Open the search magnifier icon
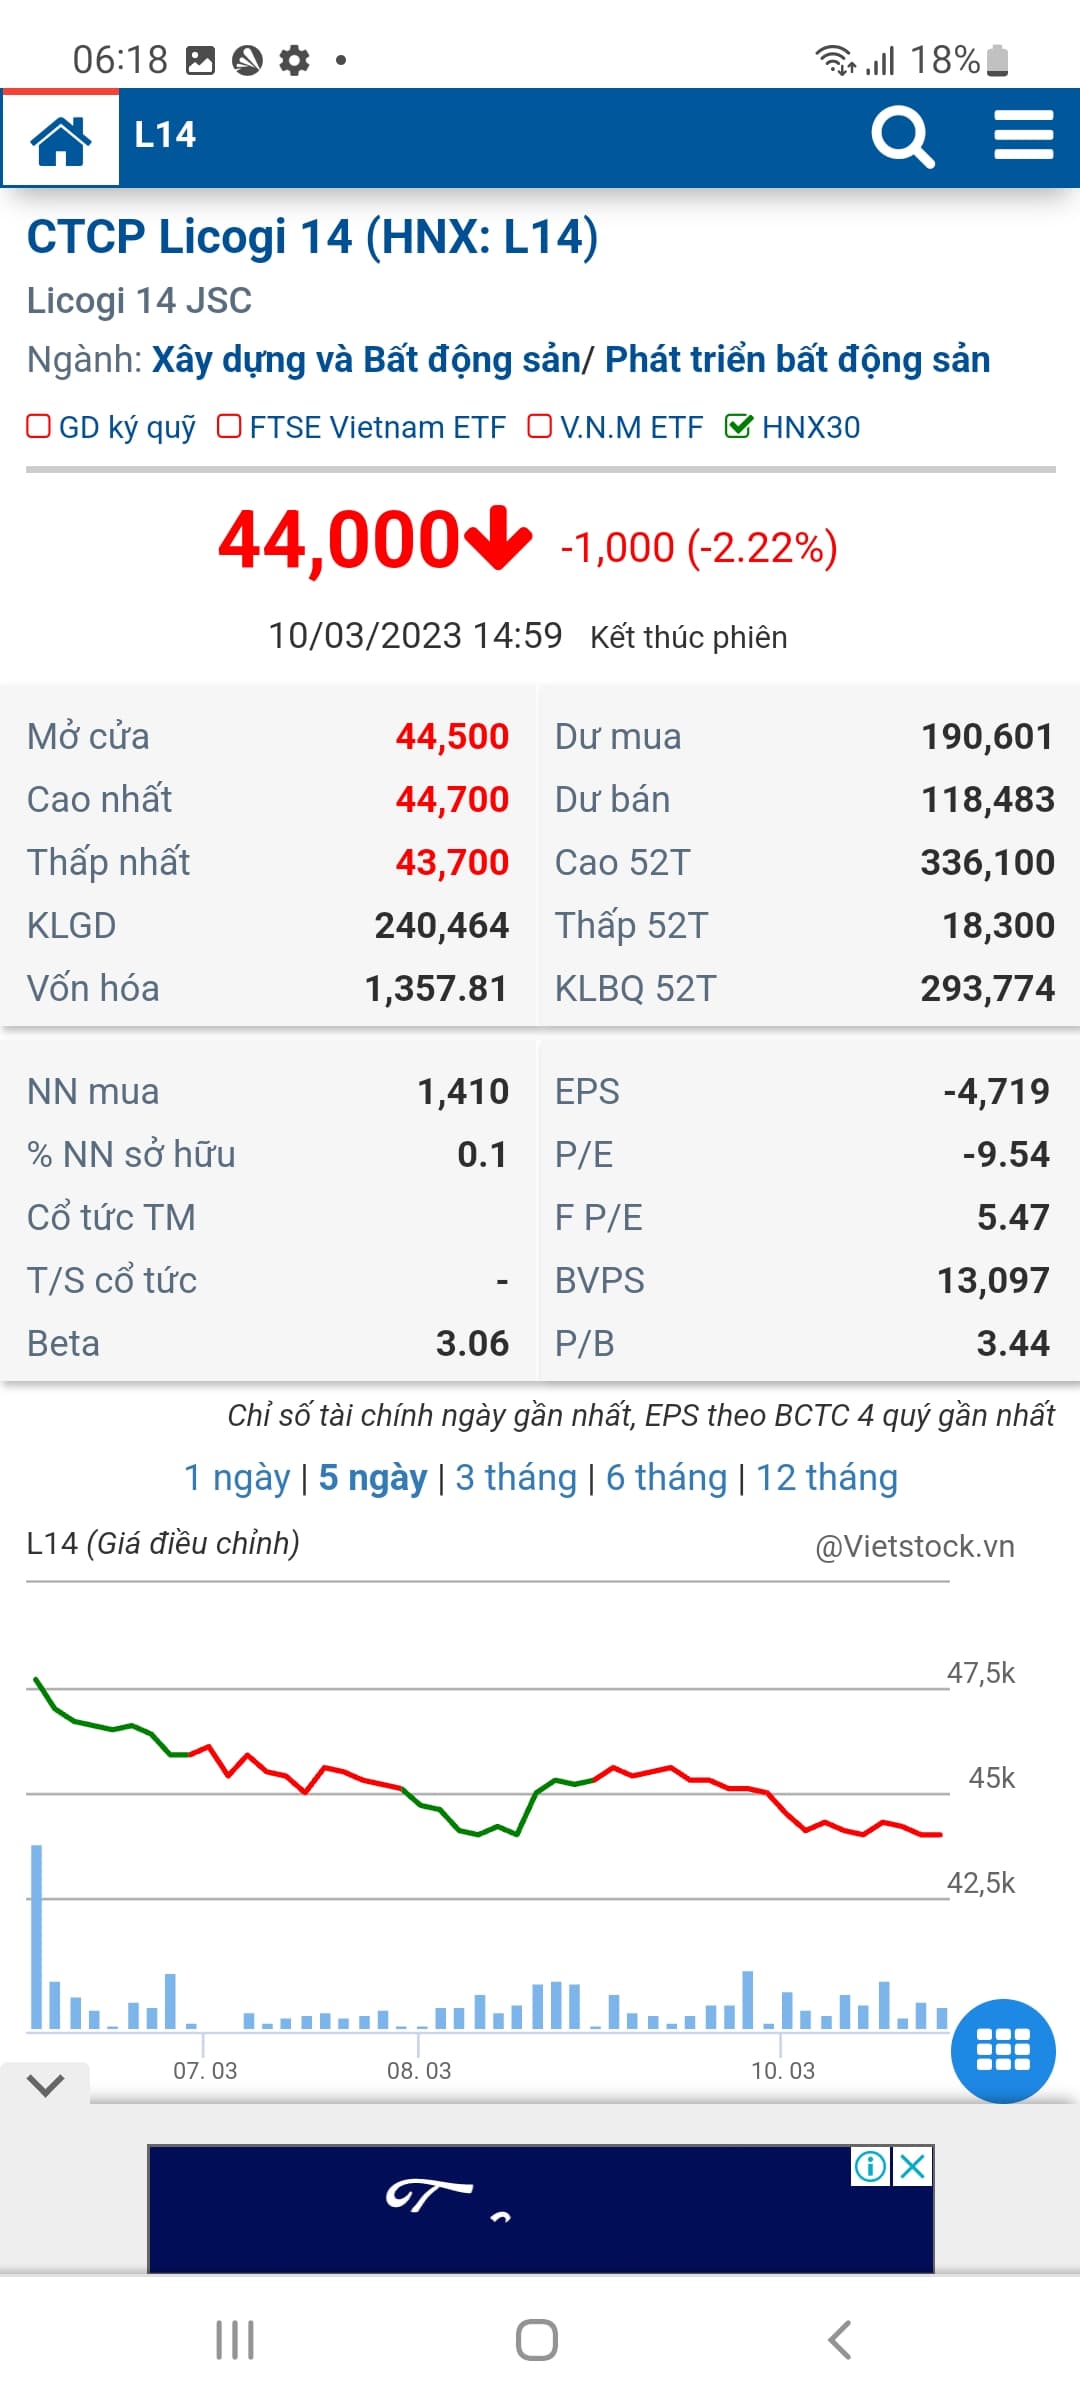The image size is (1080, 2400). point(902,137)
